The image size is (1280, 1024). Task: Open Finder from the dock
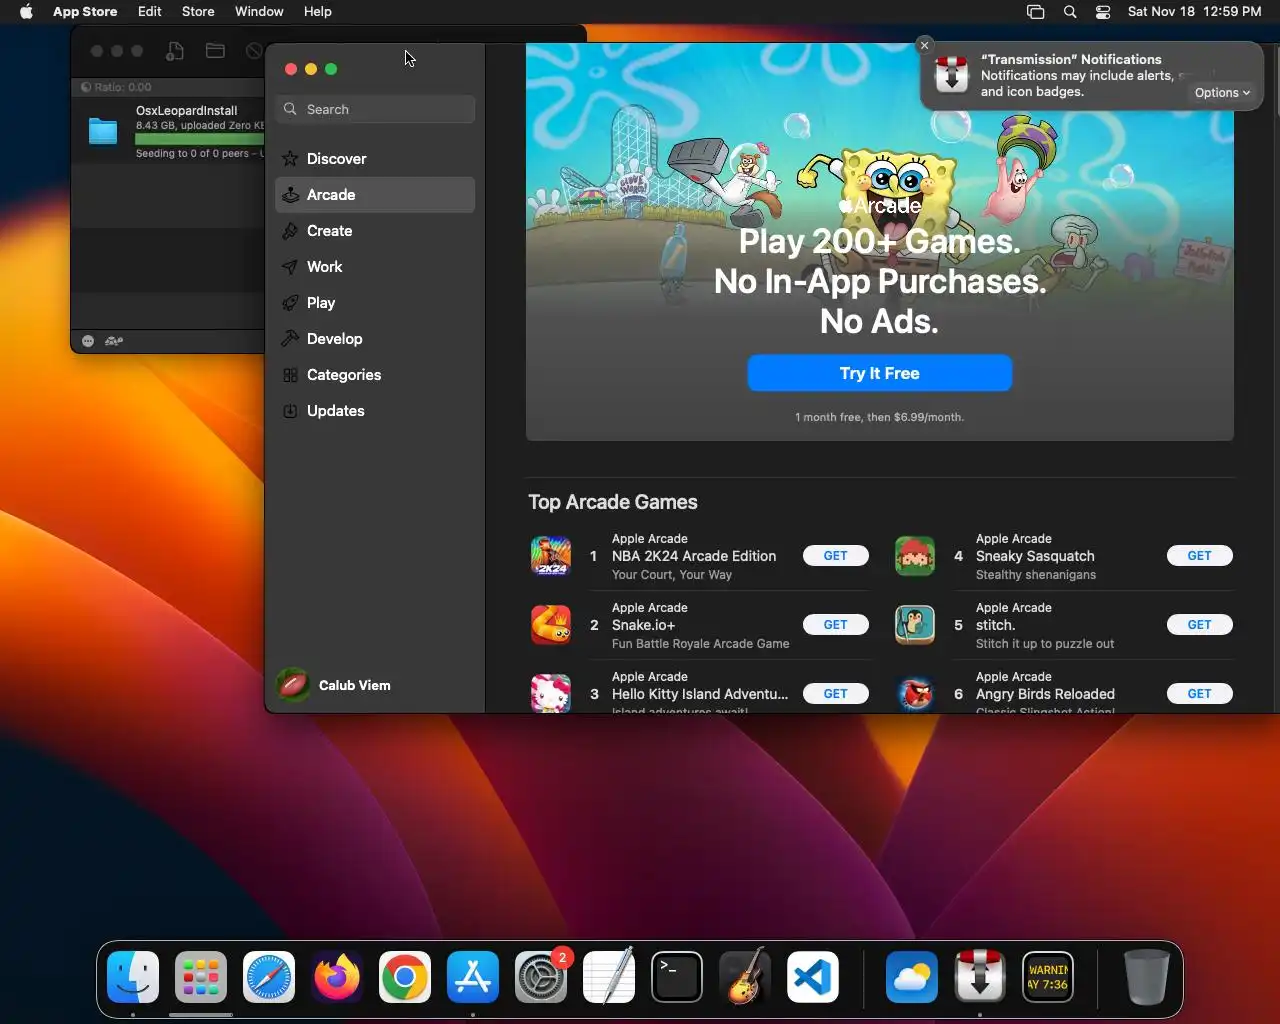coord(133,977)
